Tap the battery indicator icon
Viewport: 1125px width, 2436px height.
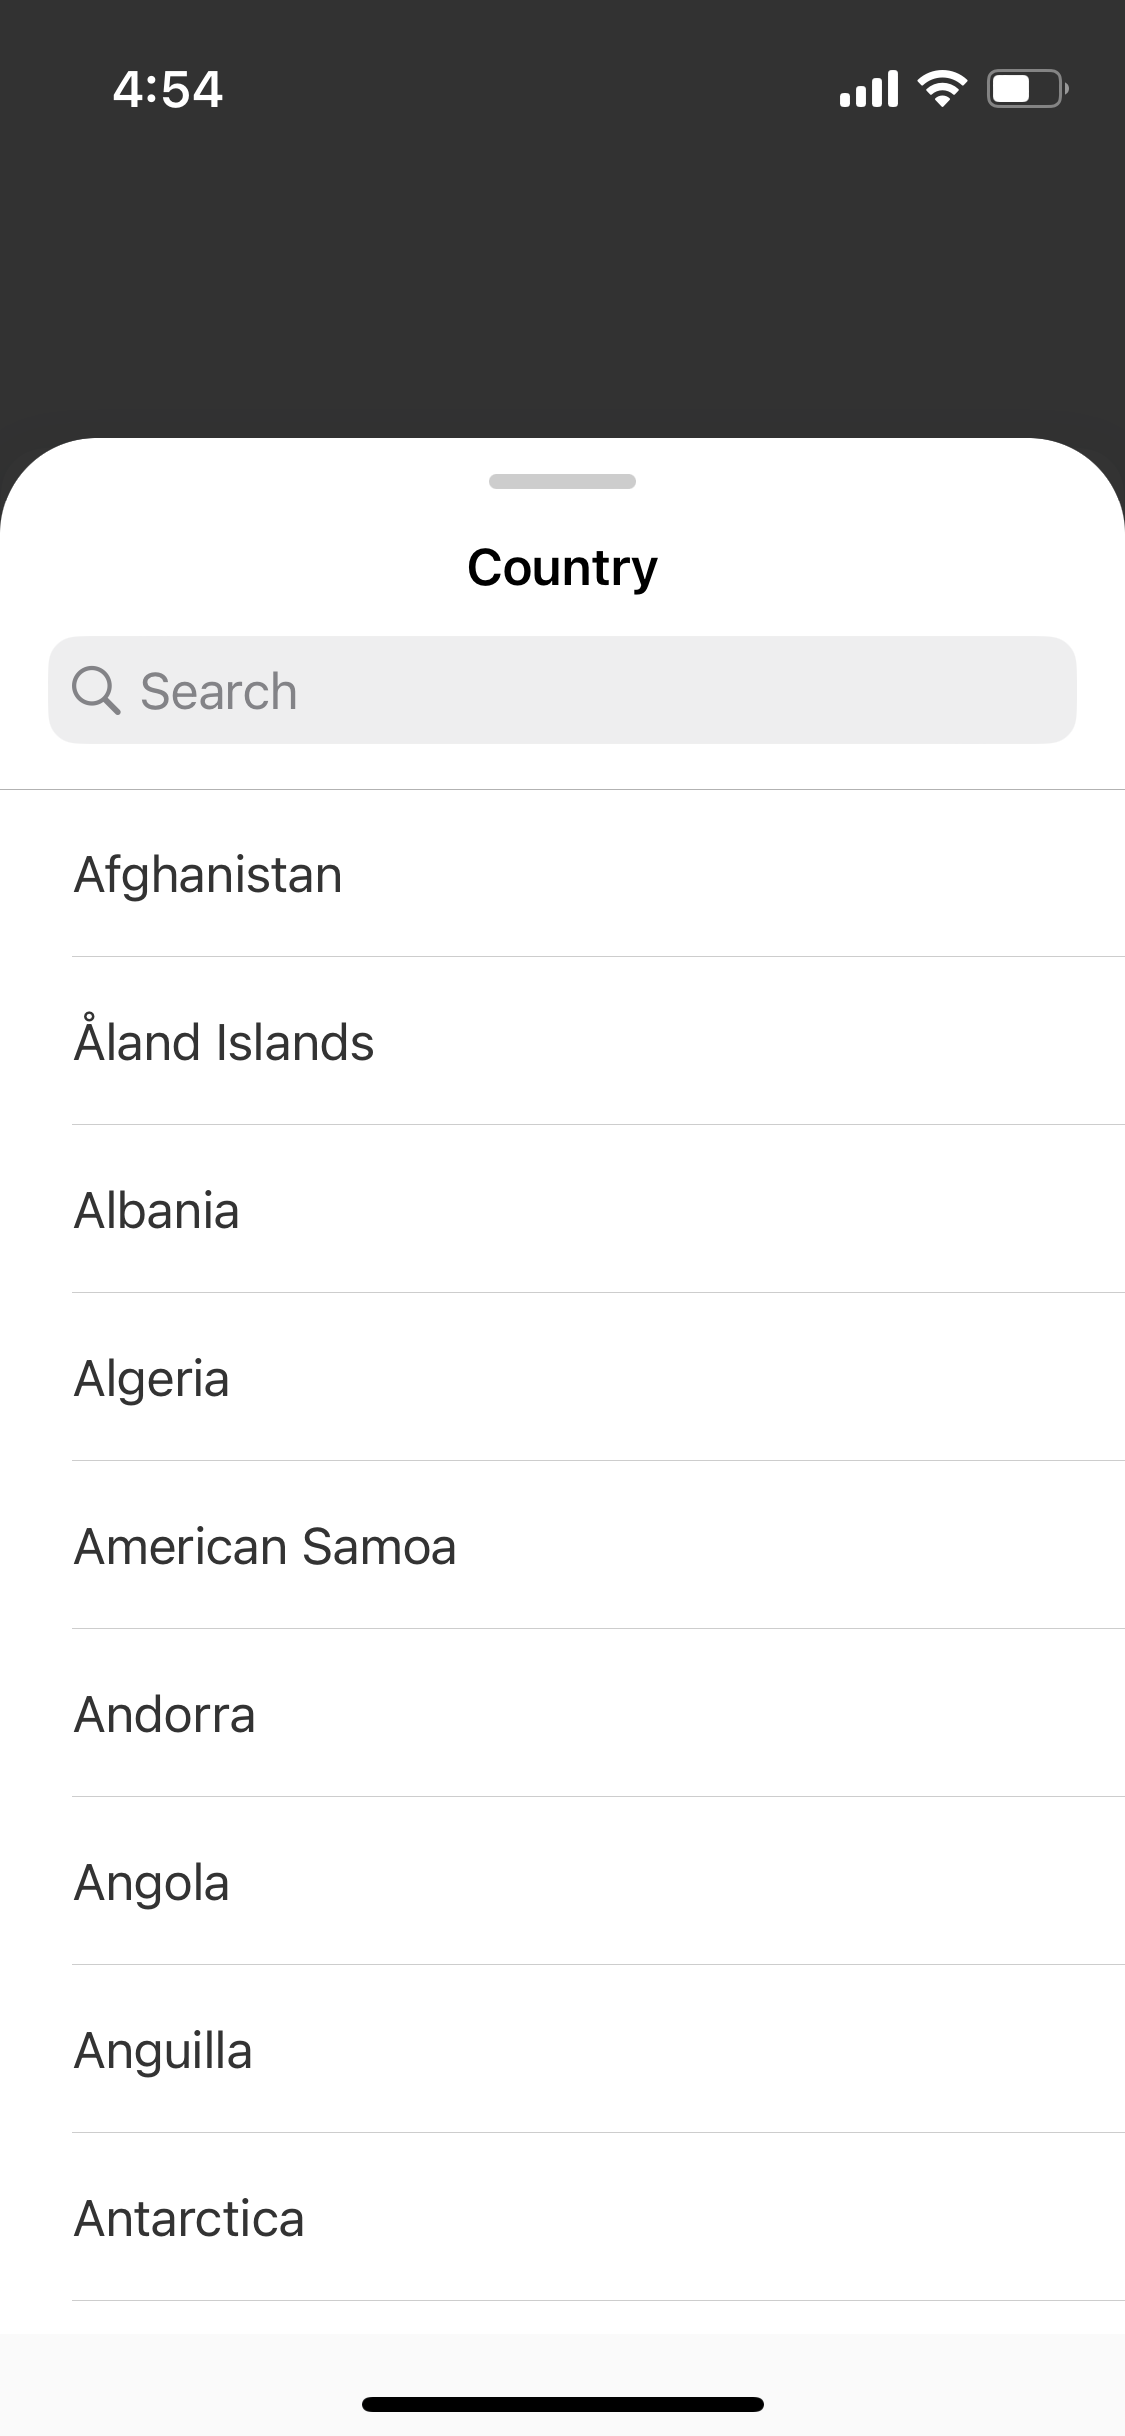(x=1027, y=89)
